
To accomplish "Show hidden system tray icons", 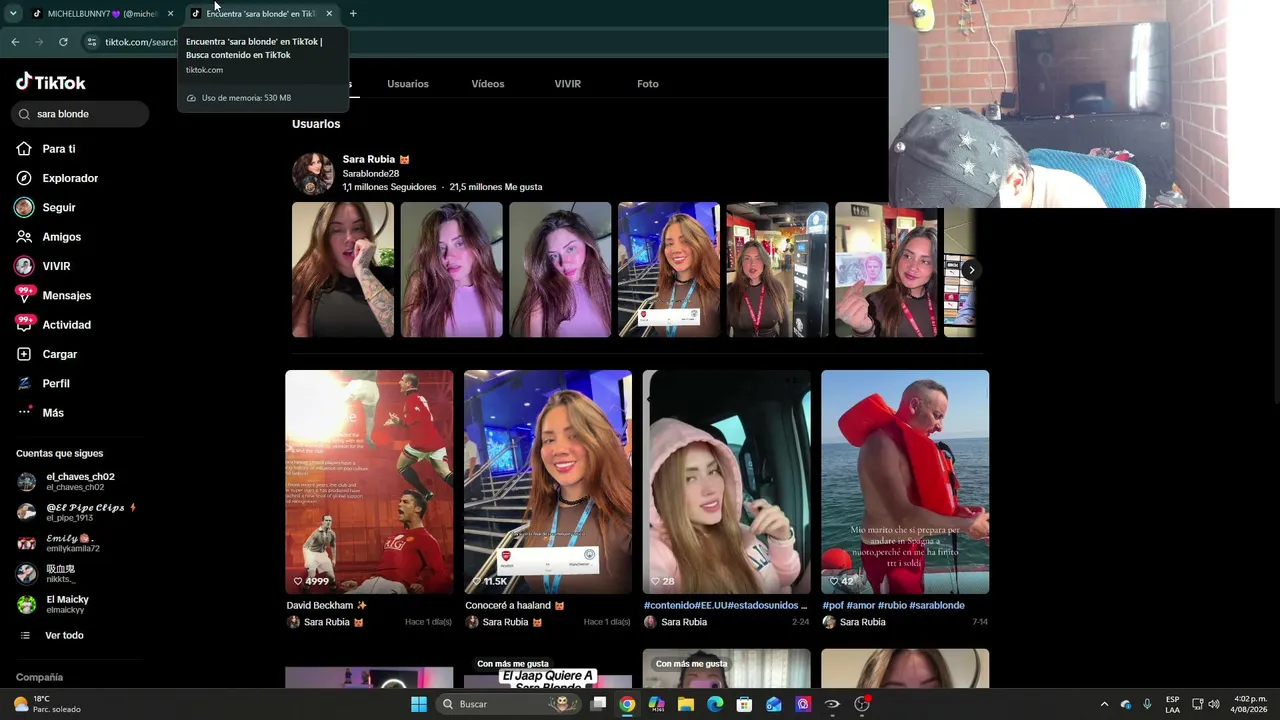I will pos(1104,704).
